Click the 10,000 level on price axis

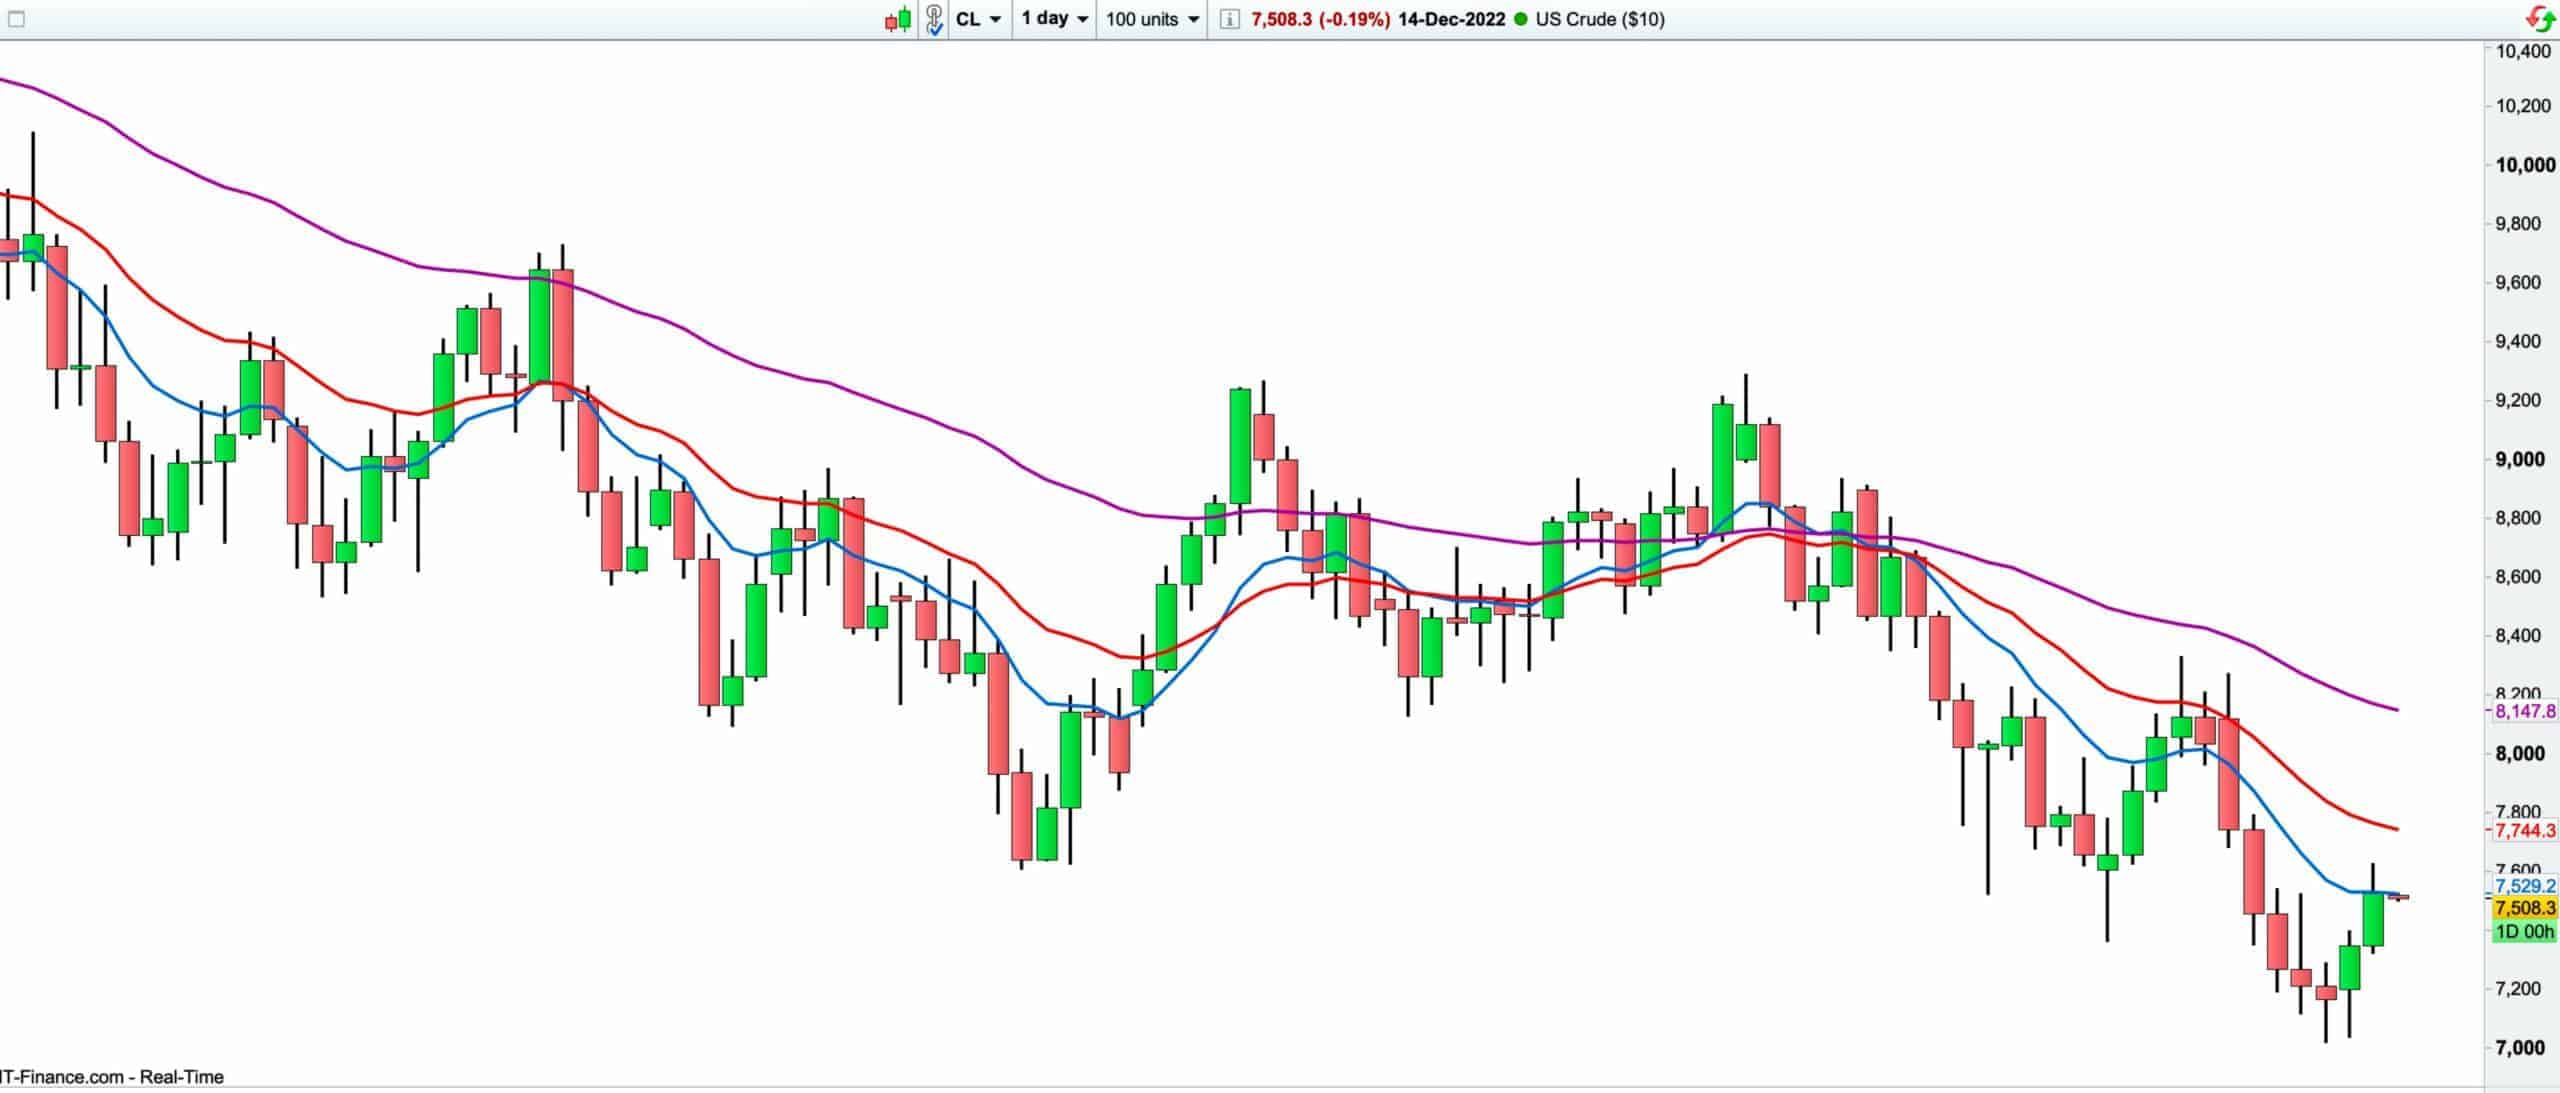tap(2525, 165)
